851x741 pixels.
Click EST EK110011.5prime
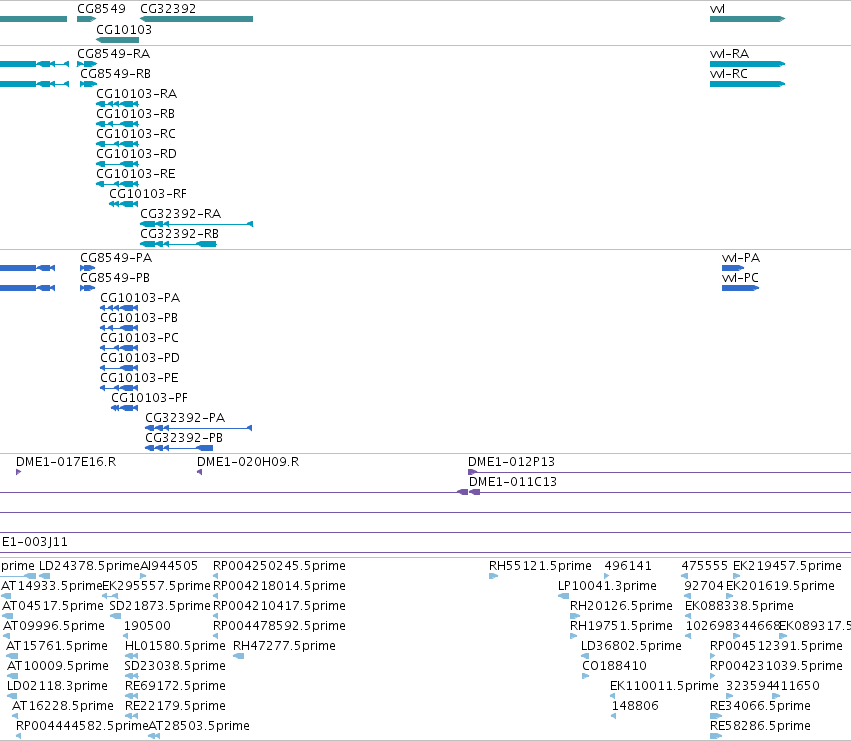coord(664,686)
